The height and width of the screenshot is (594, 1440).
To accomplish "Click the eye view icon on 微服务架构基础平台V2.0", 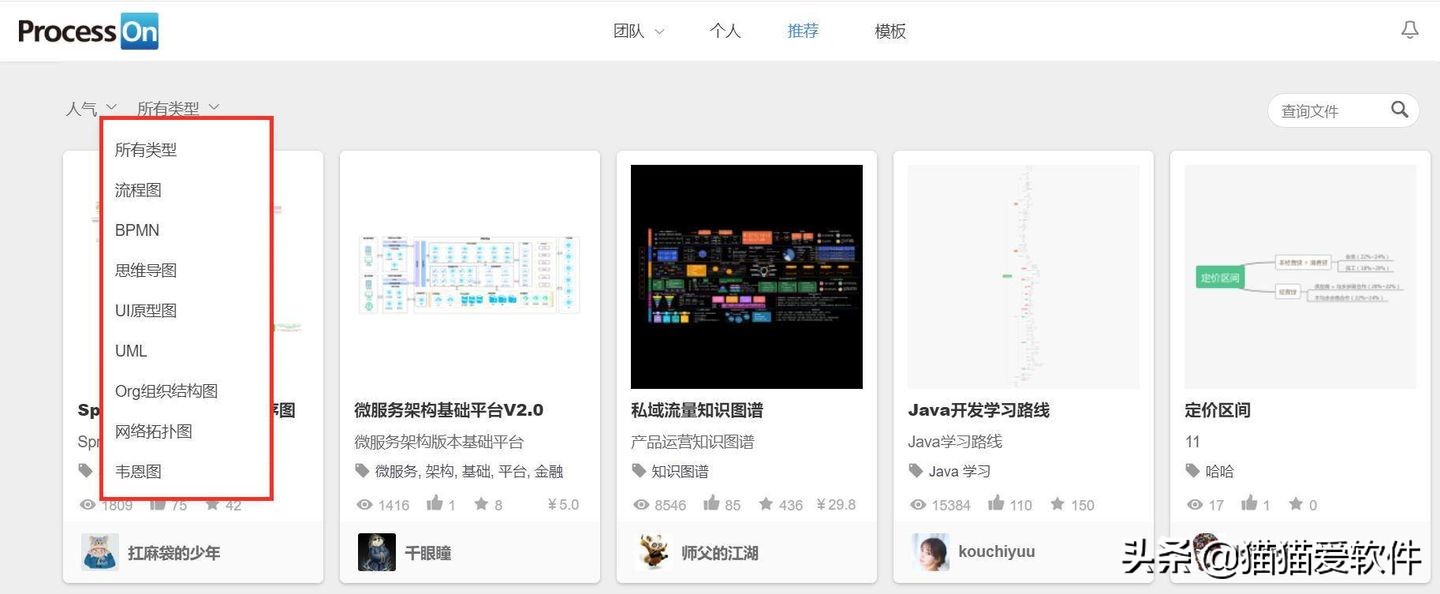I will (364, 505).
